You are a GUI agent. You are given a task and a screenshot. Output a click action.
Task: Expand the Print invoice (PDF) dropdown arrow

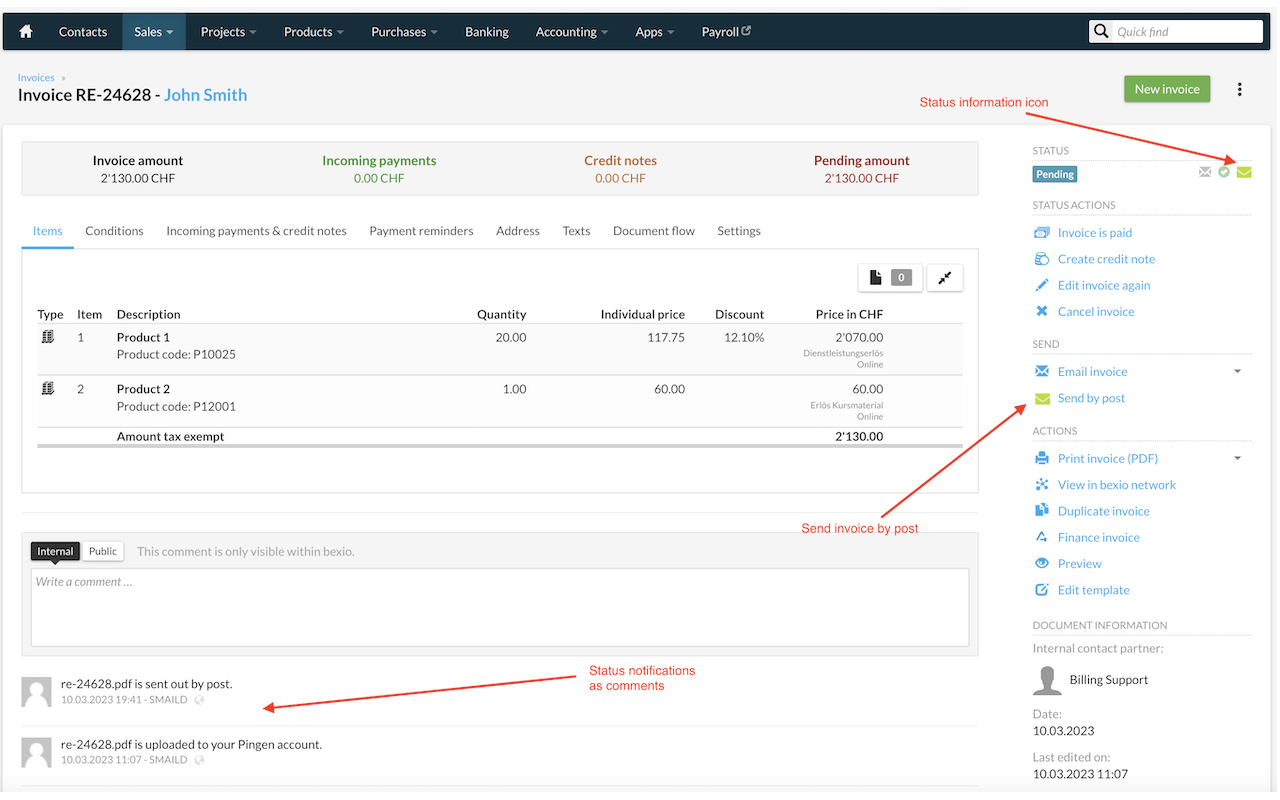pos(1237,459)
